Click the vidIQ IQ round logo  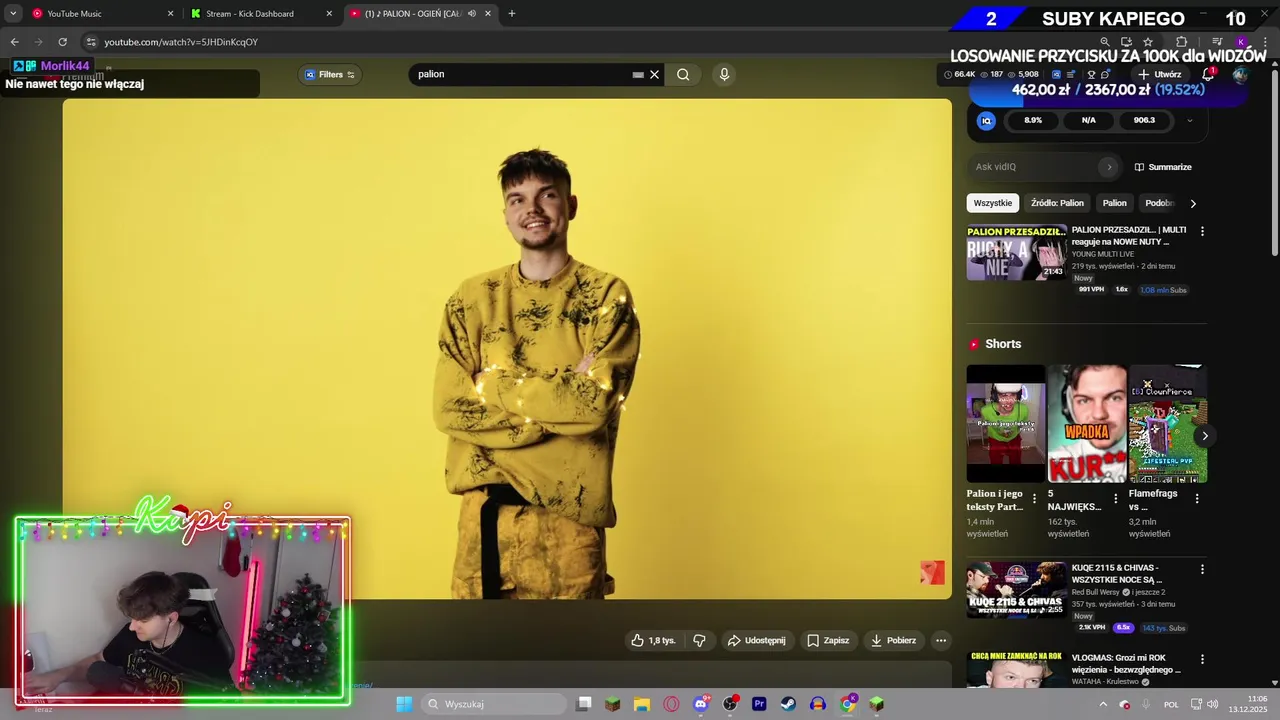click(986, 120)
